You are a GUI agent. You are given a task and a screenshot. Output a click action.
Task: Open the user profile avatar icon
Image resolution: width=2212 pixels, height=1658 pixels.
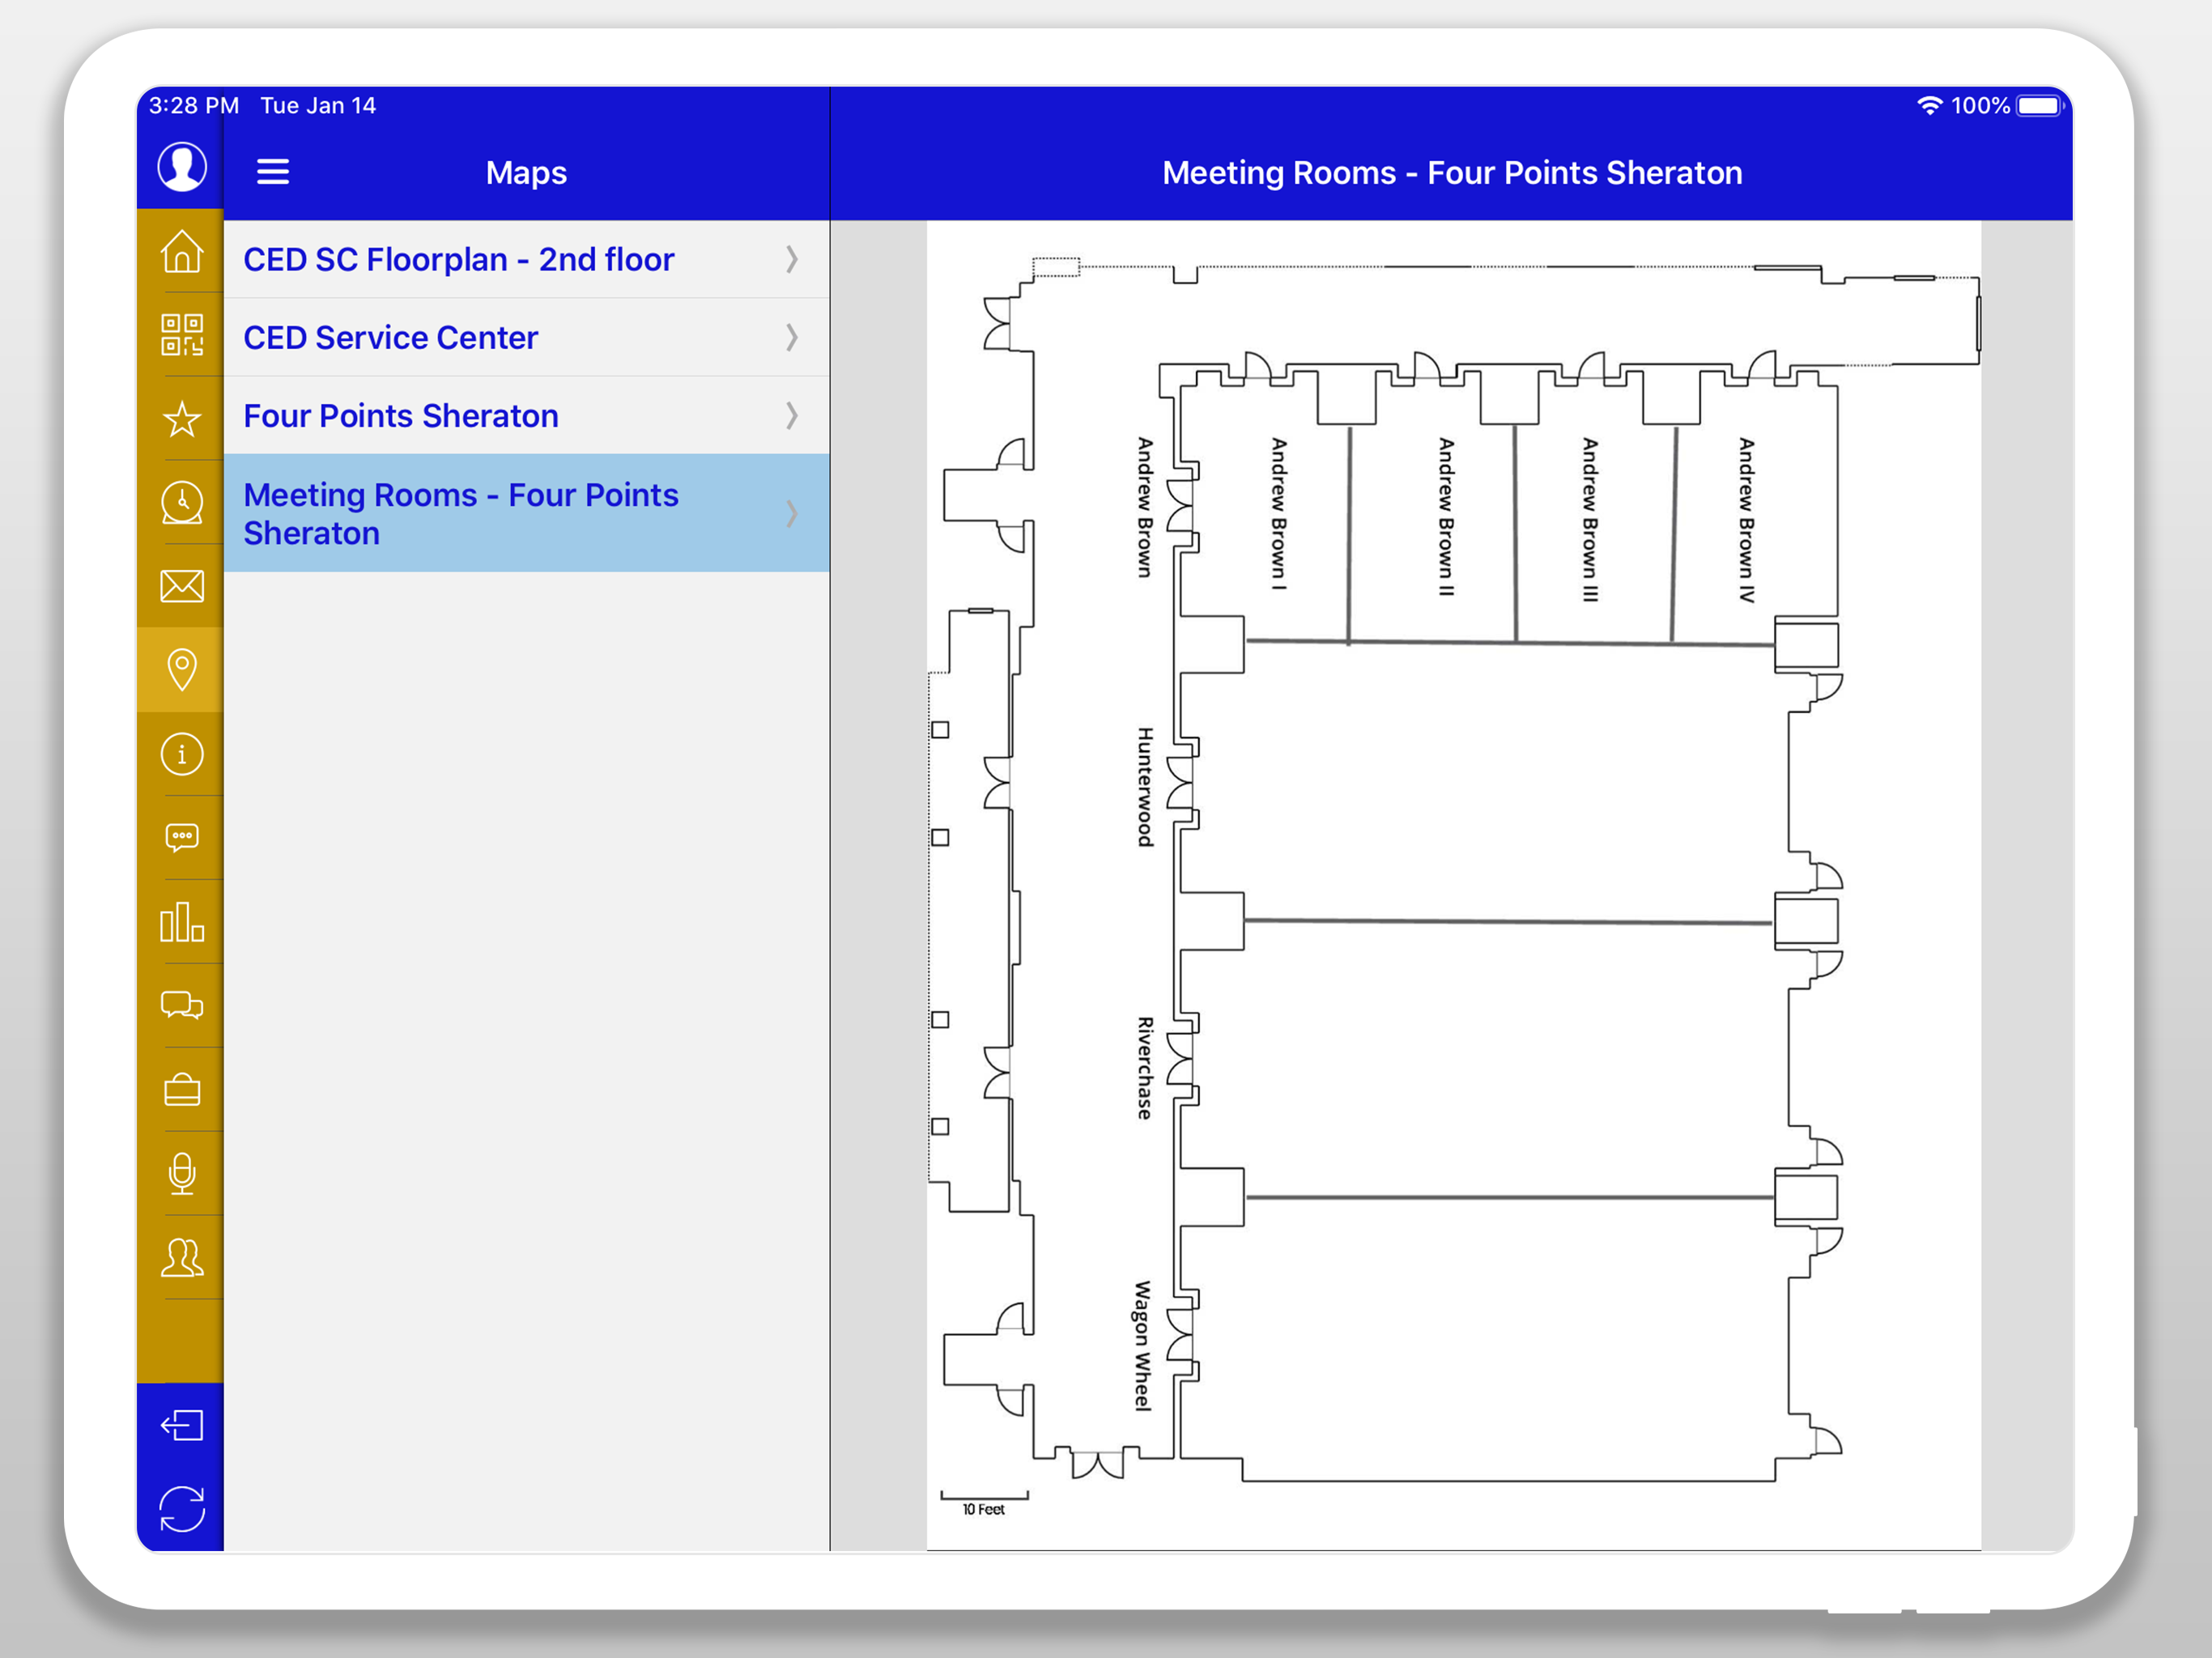click(x=182, y=167)
